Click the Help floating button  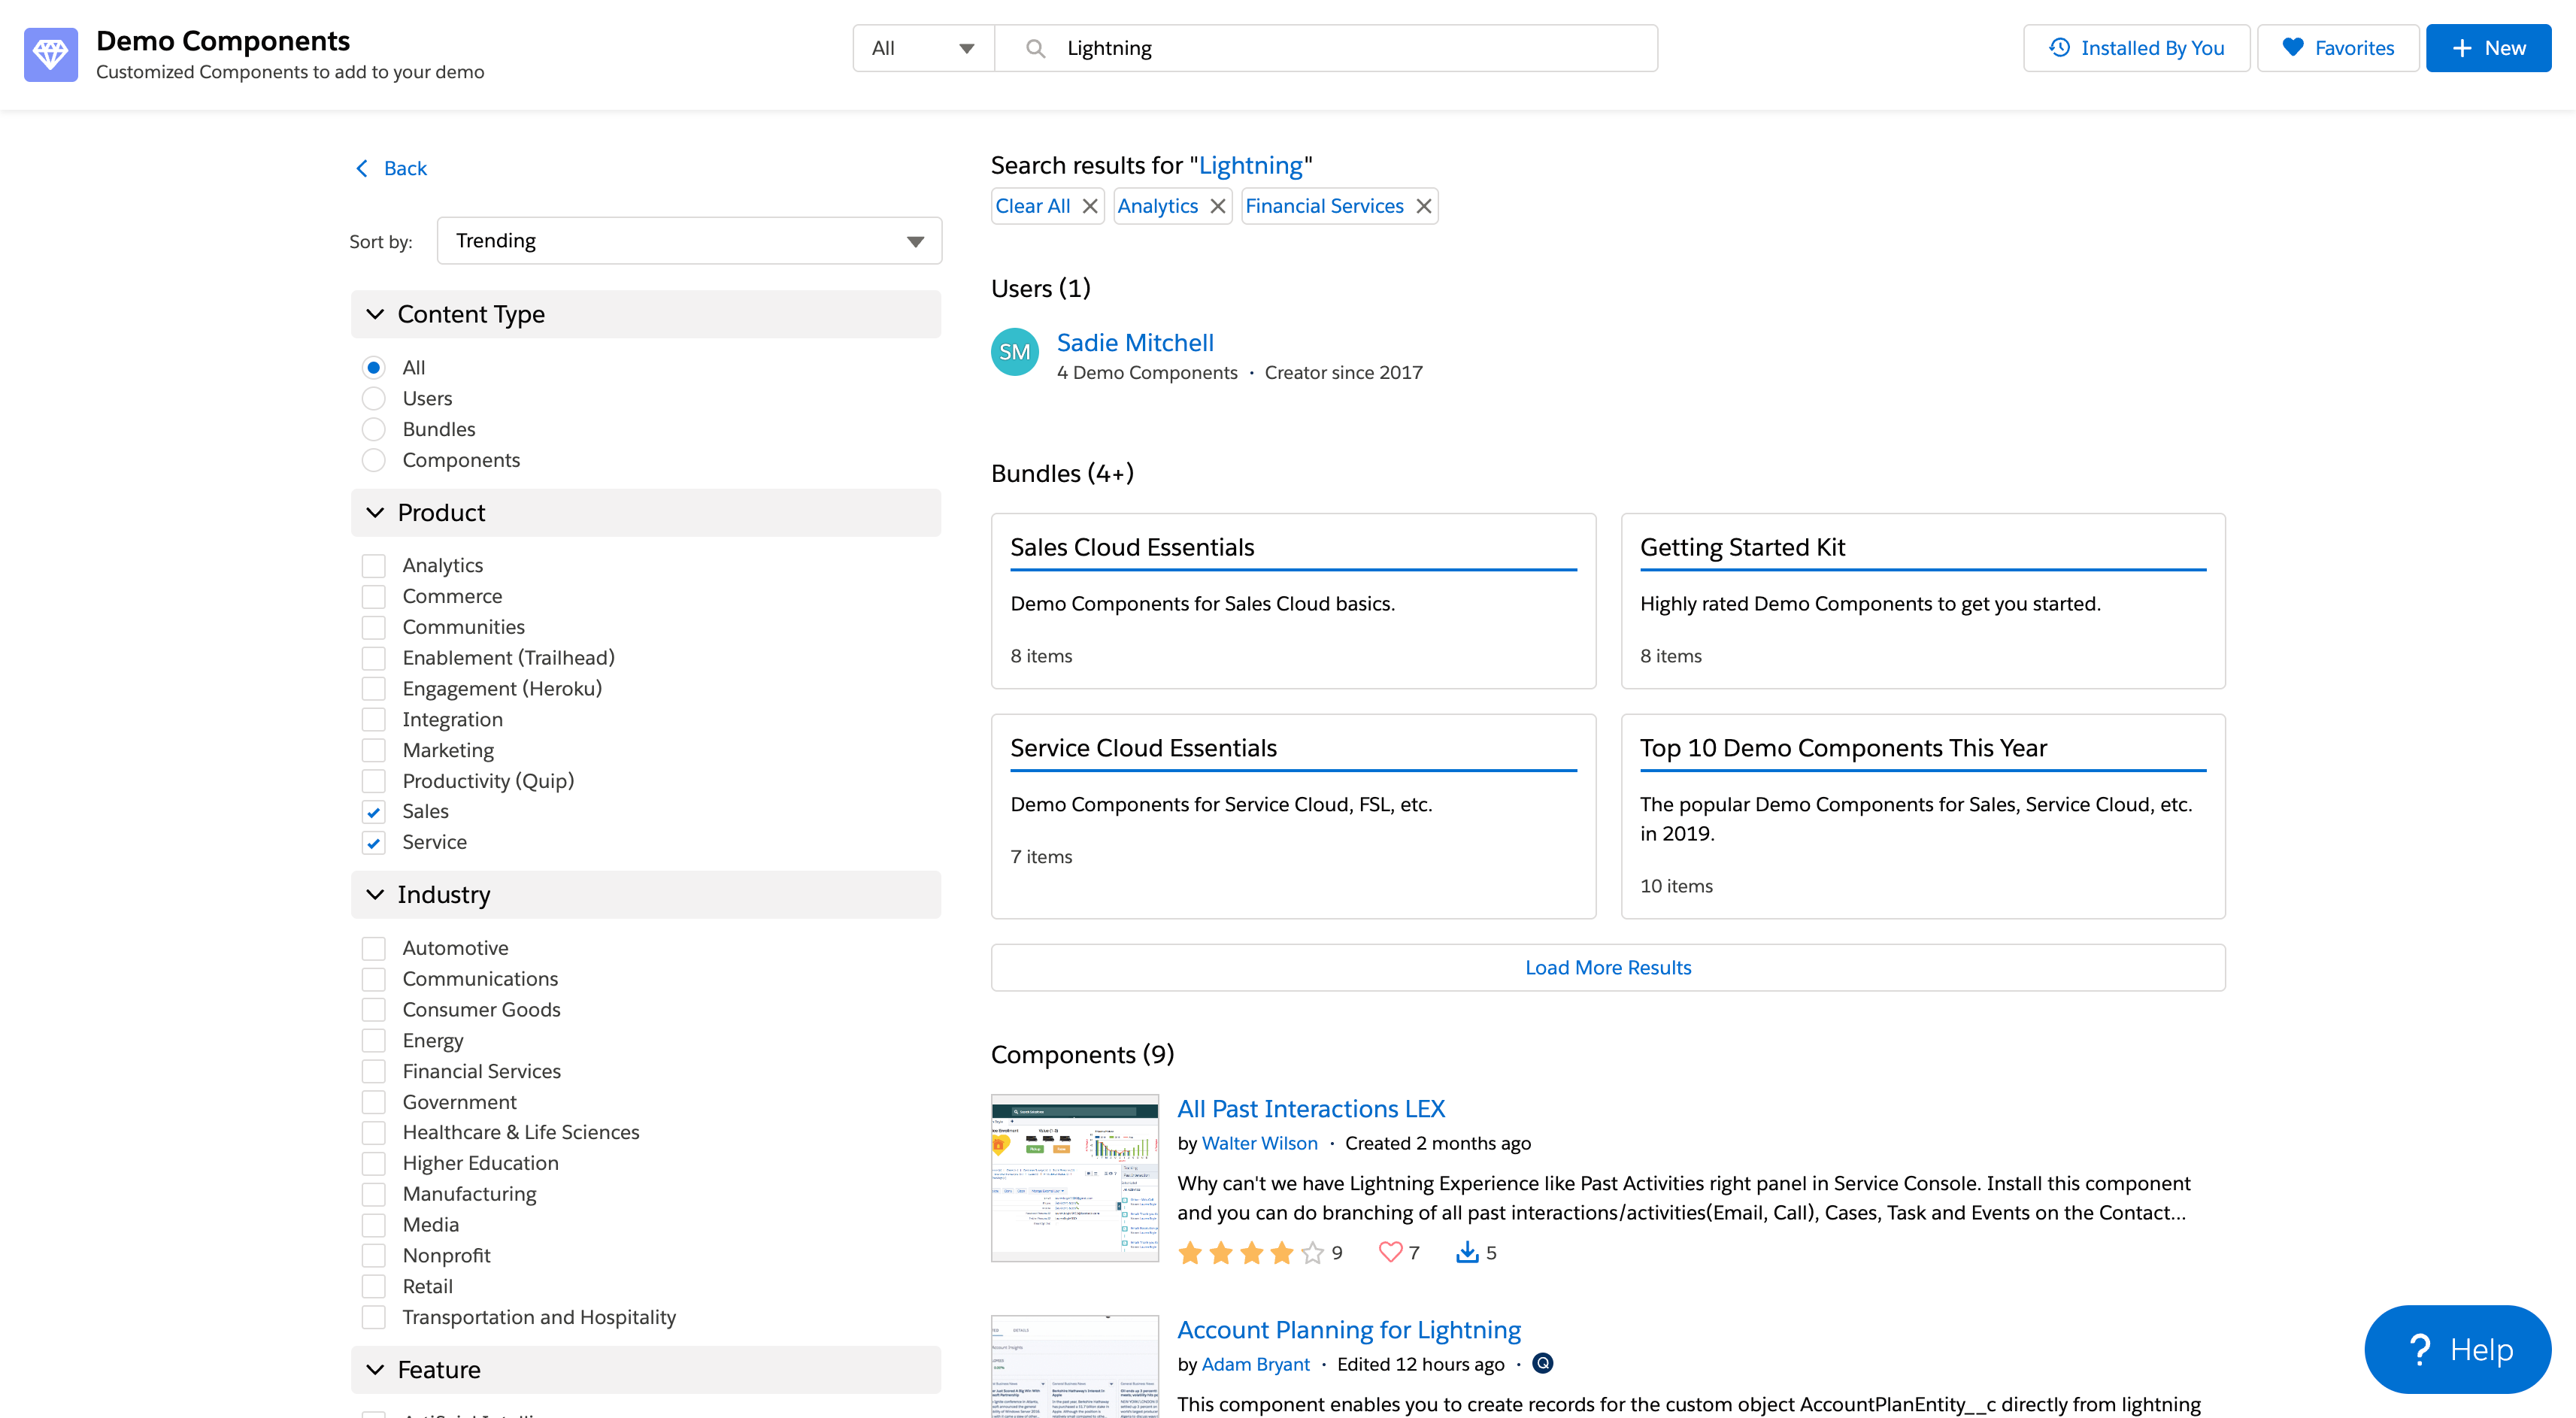pos(2457,1349)
